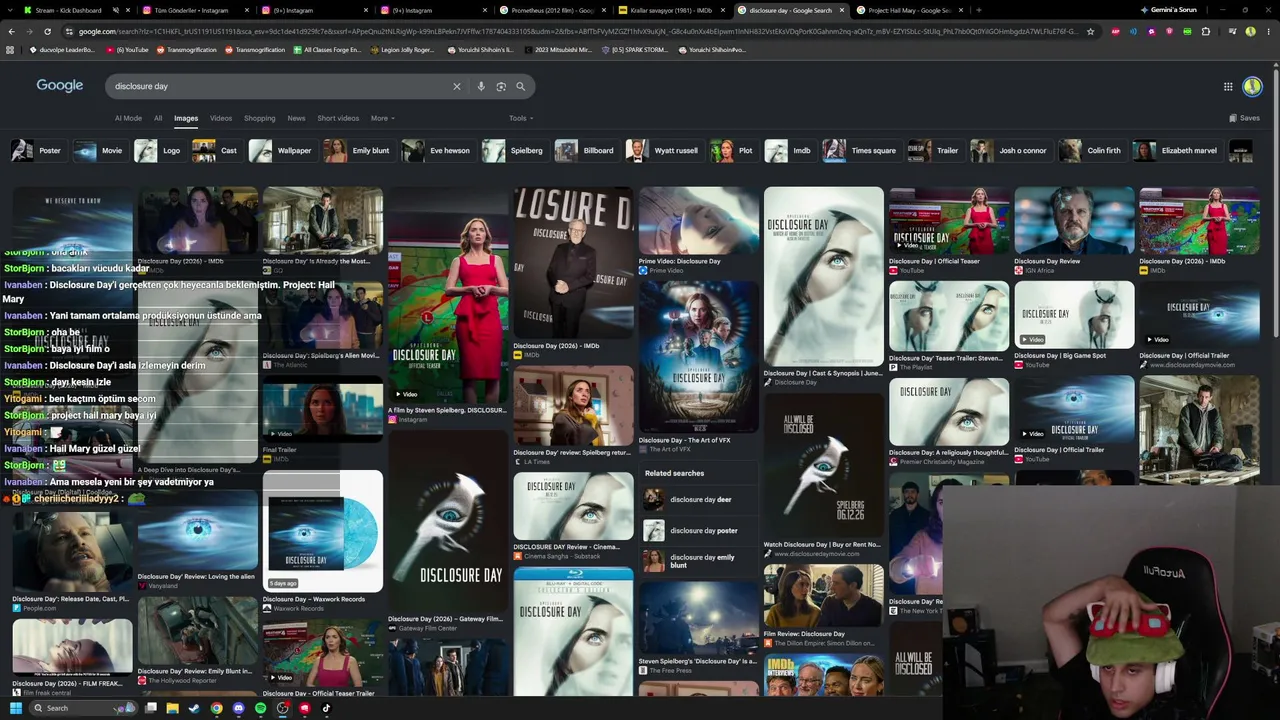Filter images by the Billboard chip
The image size is (1280, 720).
click(x=587, y=151)
